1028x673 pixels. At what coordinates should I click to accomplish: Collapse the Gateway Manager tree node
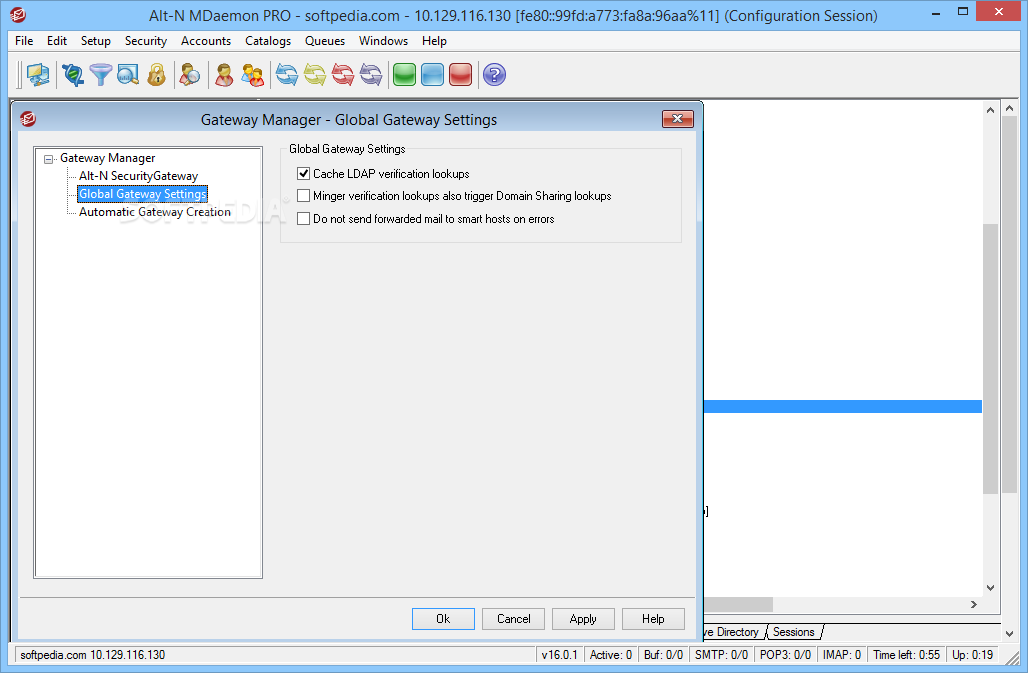(49, 159)
